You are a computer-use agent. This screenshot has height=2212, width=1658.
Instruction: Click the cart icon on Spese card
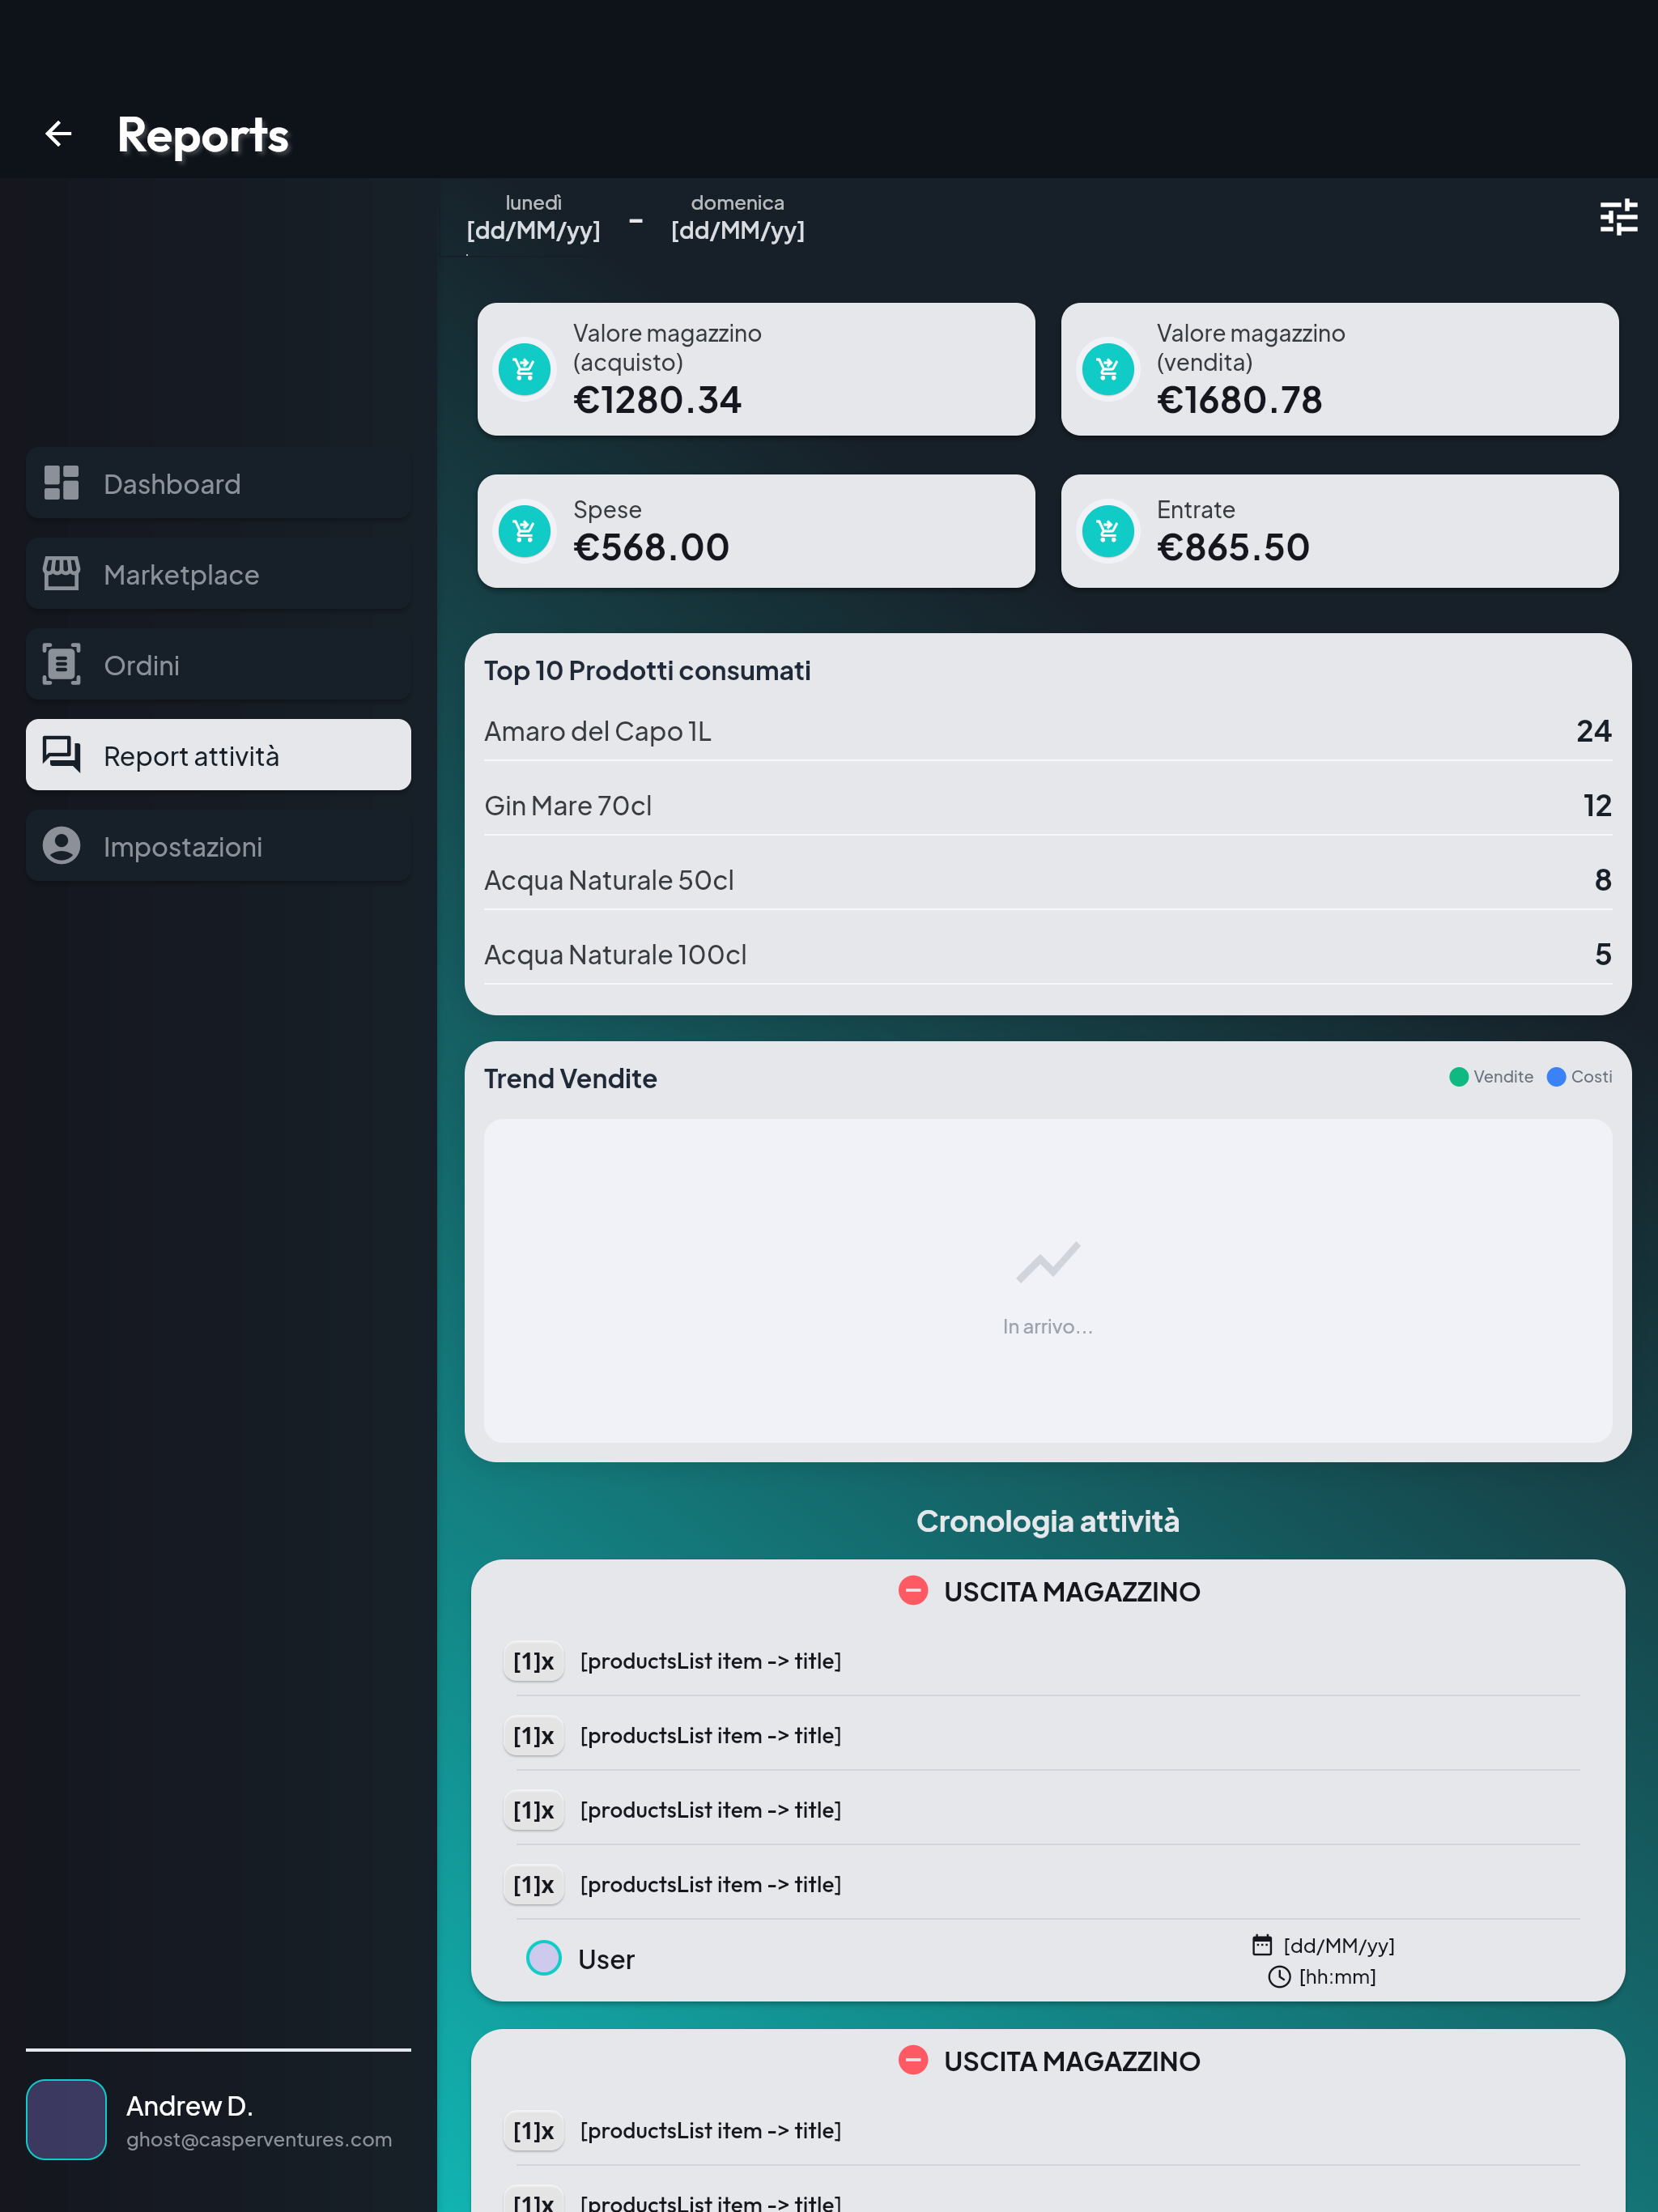(525, 531)
